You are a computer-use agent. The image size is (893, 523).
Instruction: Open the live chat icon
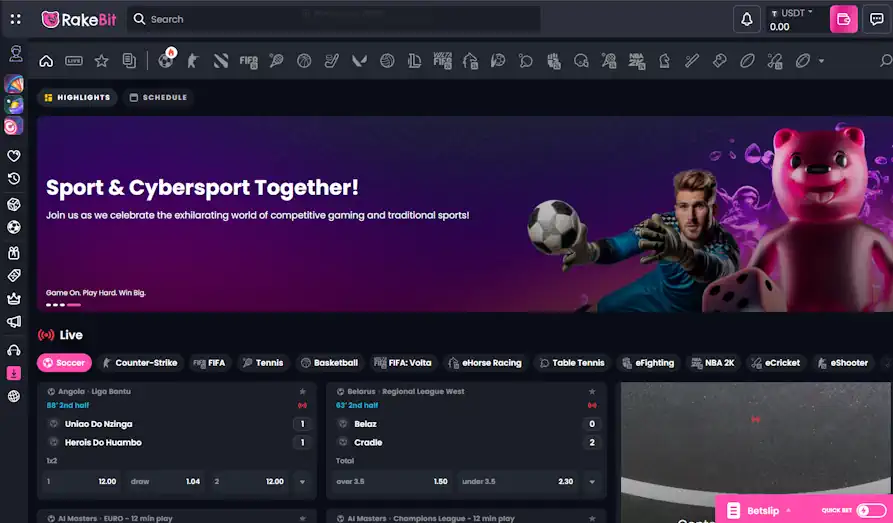click(876, 19)
